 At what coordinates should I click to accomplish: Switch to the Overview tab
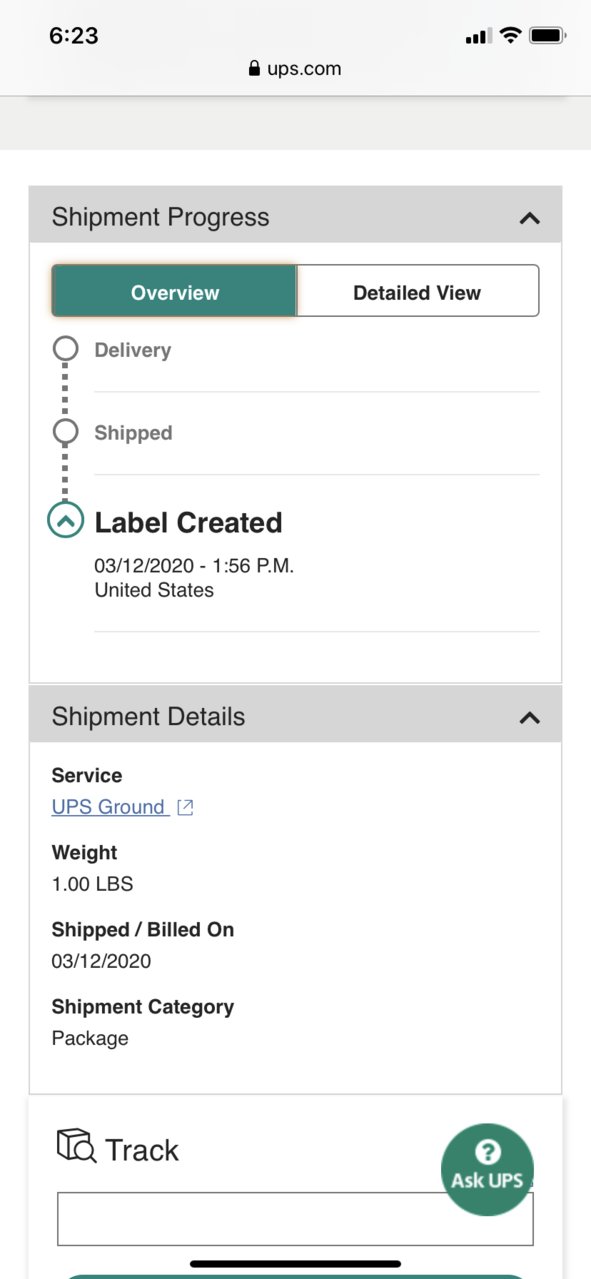click(x=175, y=292)
